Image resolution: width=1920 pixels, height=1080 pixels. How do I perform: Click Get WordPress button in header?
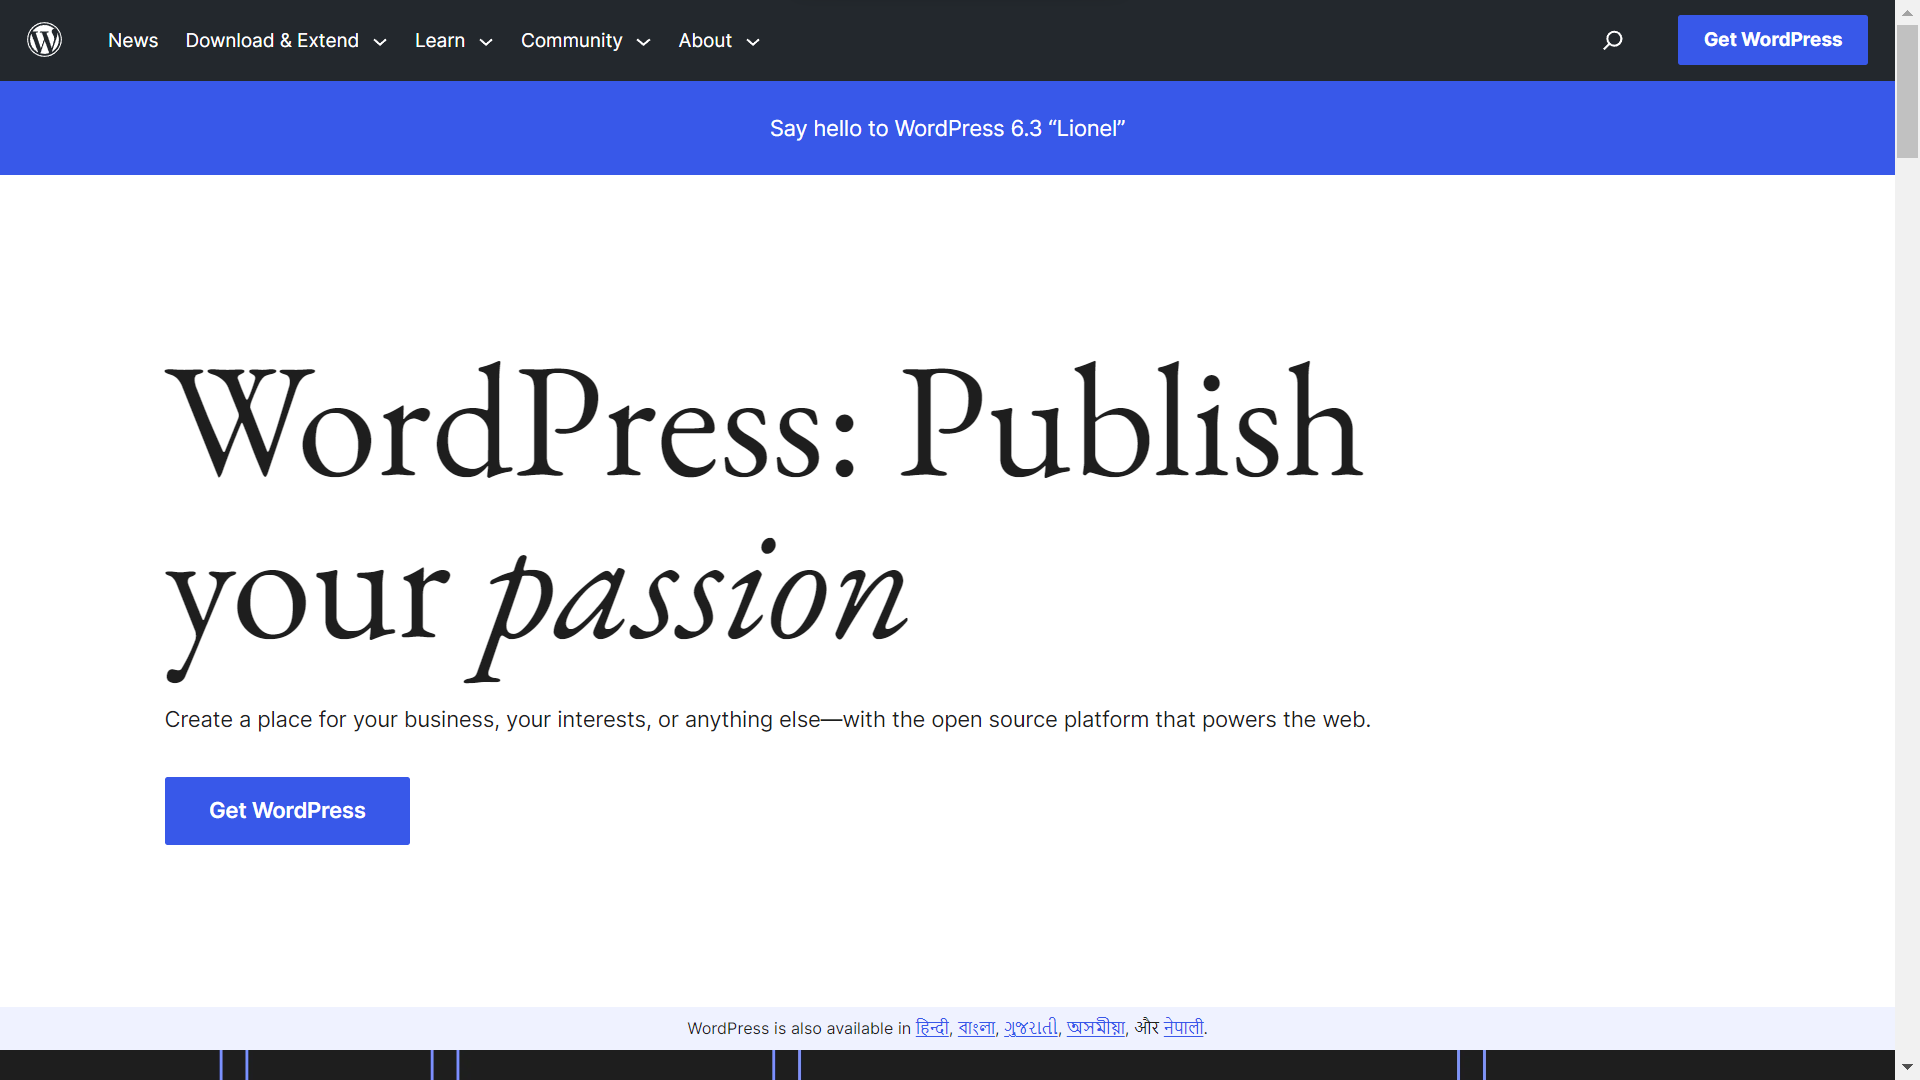point(1772,40)
